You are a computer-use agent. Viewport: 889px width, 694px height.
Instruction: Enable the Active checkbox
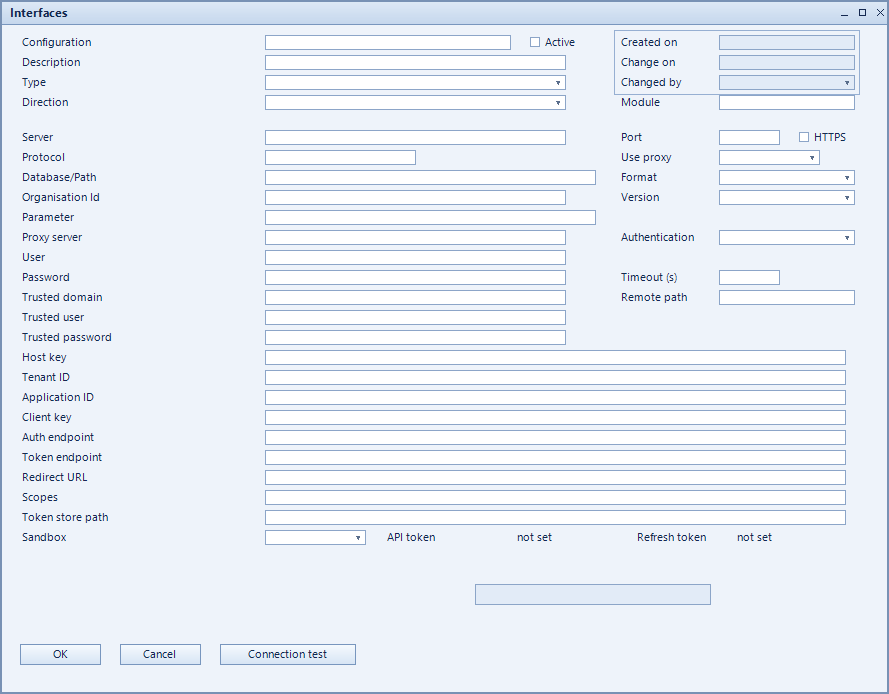click(535, 42)
